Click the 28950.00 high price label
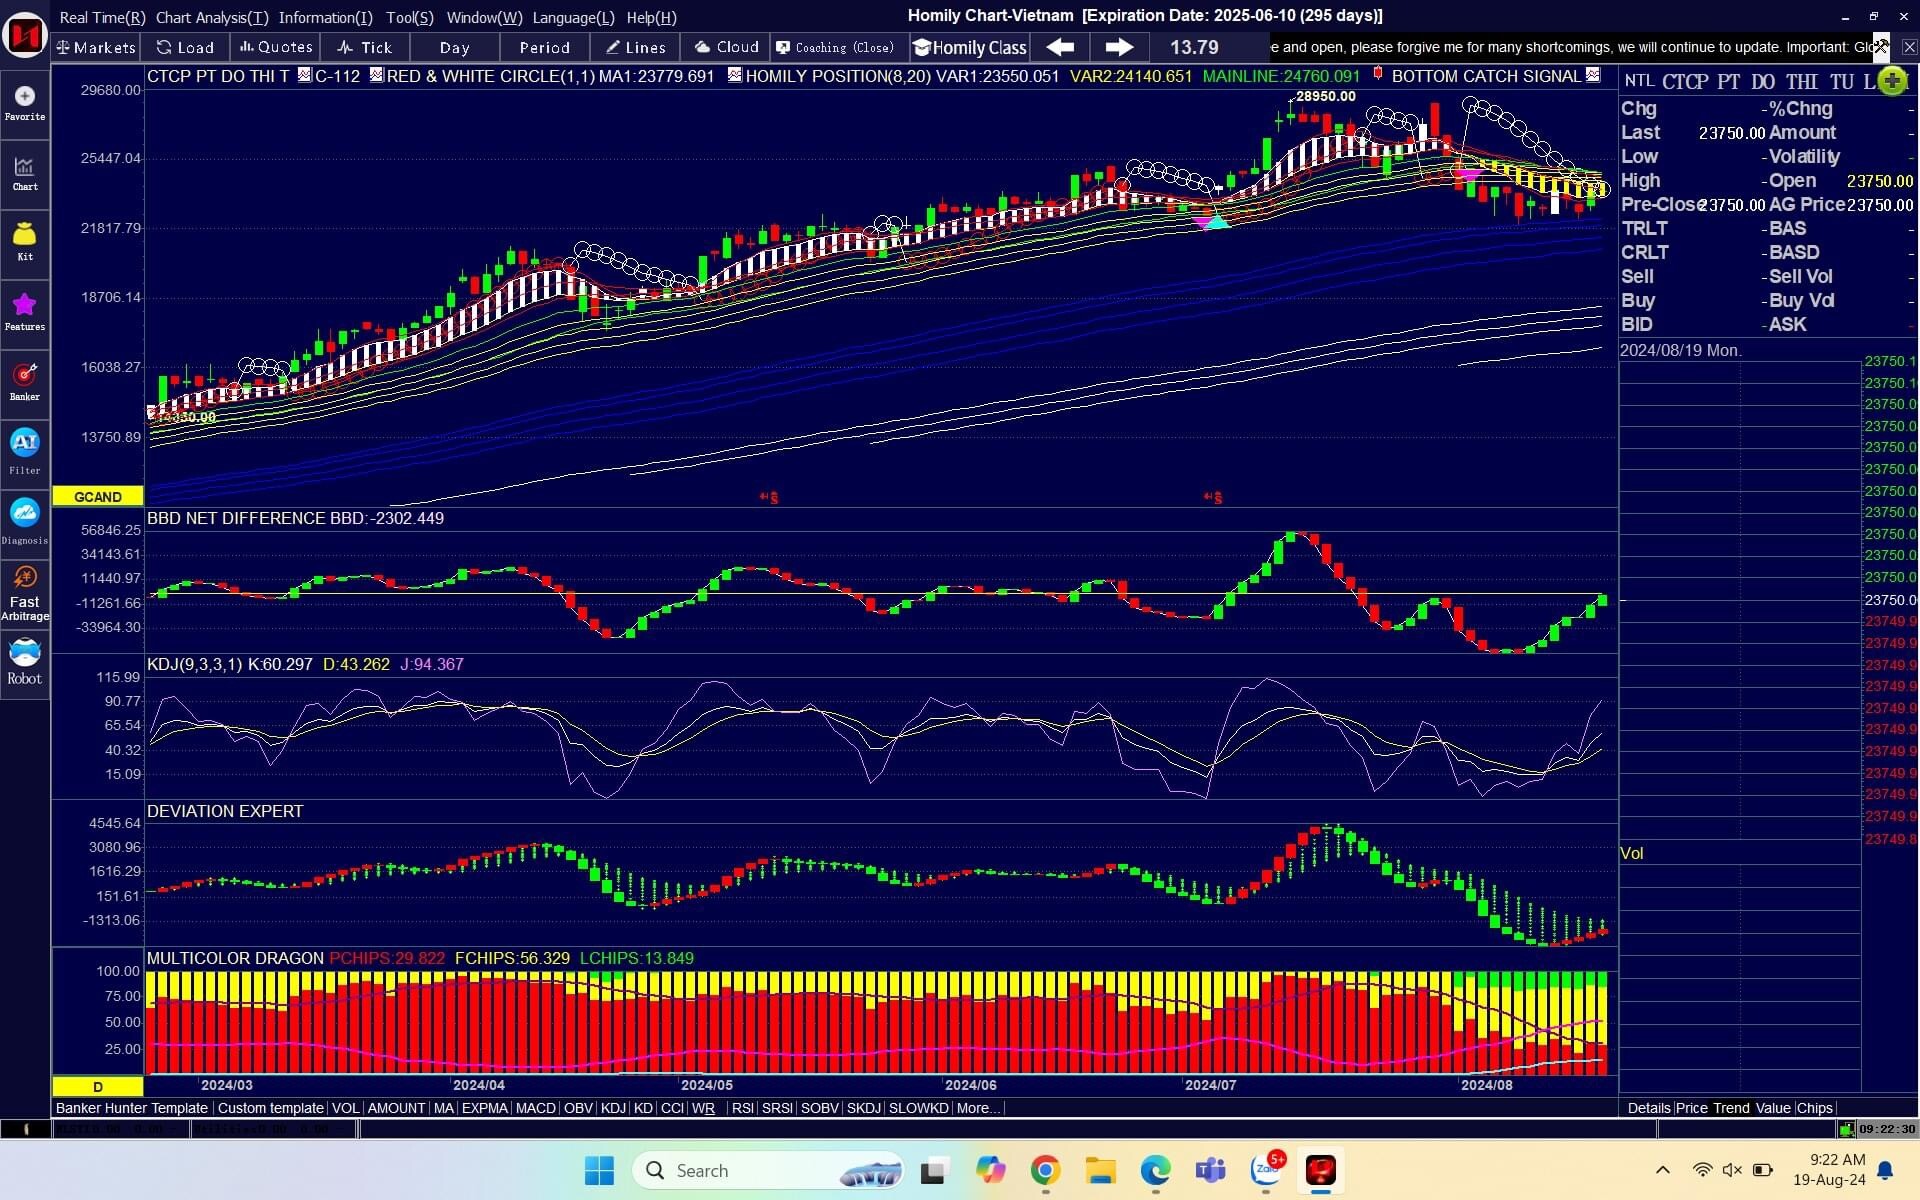Viewport: 1920px width, 1200px height. tap(1325, 96)
